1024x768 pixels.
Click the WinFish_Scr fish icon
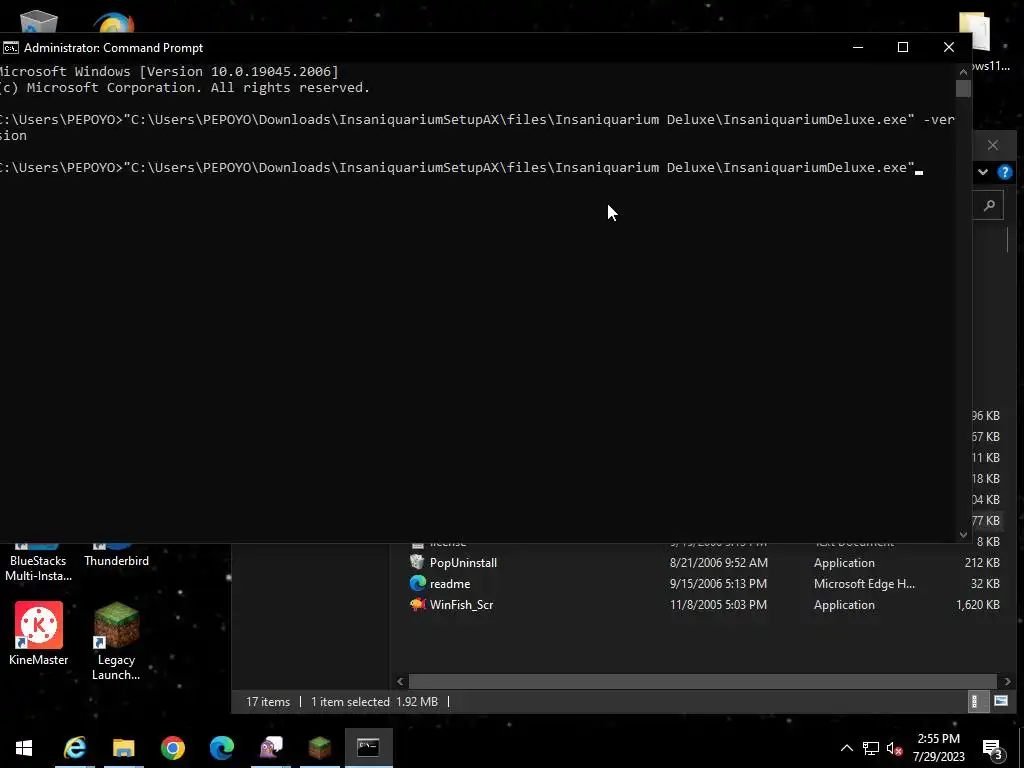[x=417, y=604]
